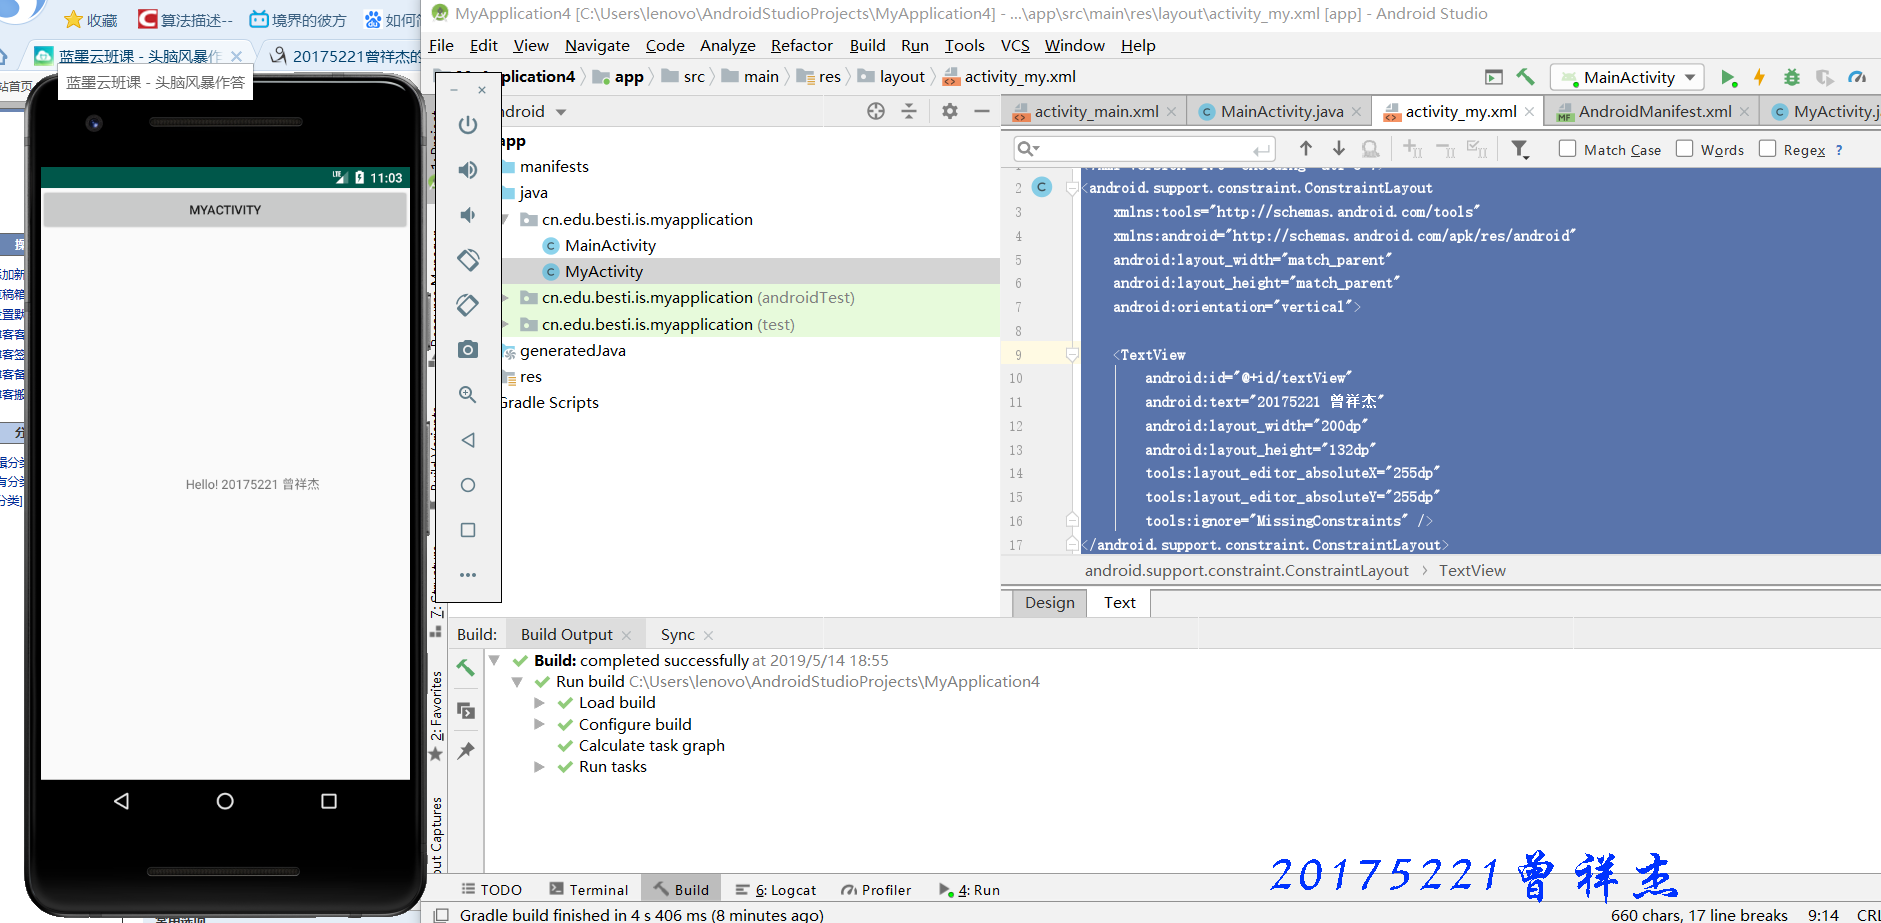1881x923 pixels.
Task: Collapse cn.edu.besti.is.myapplication package
Action: click(505, 219)
